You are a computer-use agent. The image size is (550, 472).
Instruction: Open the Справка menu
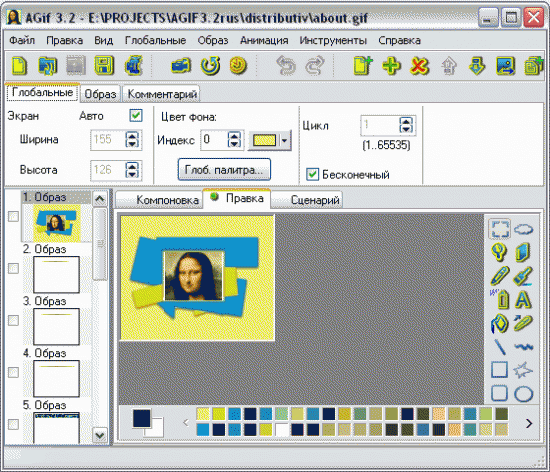[x=399, y=40]
